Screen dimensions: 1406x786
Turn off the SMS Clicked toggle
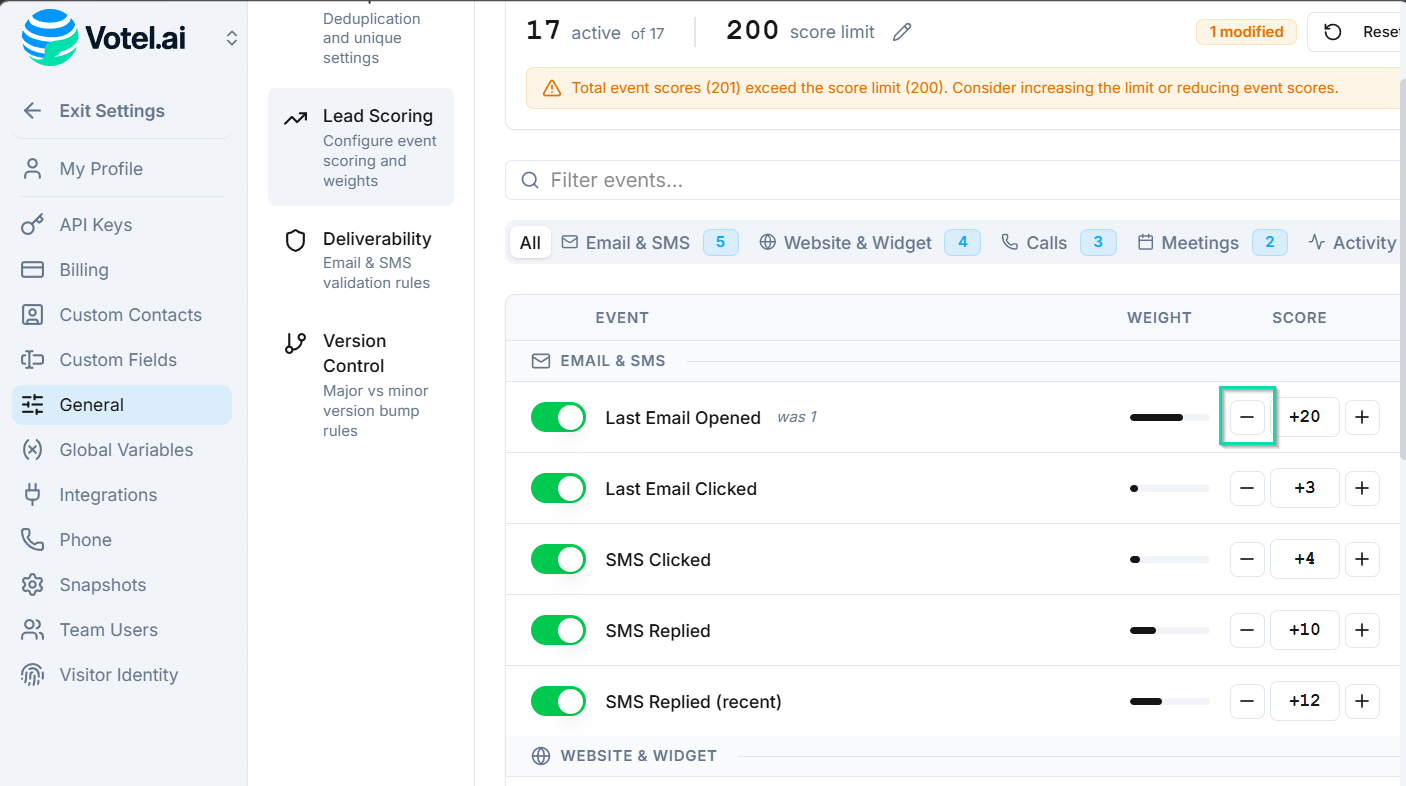[558, 559]
